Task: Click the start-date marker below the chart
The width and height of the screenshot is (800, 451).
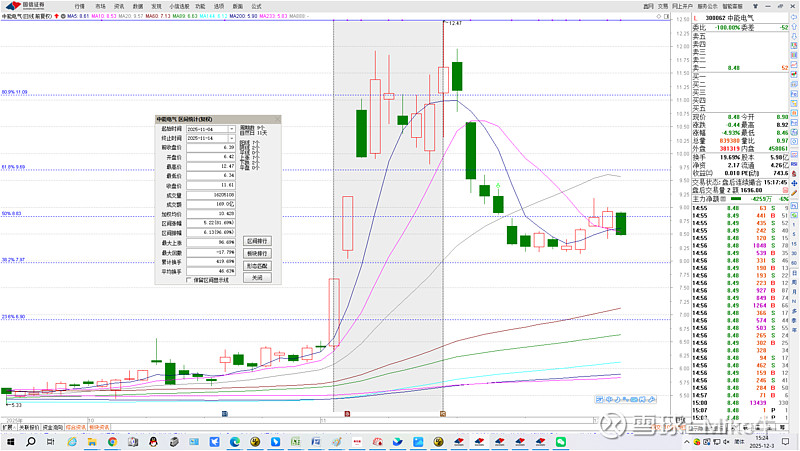Action: [346, 412]
